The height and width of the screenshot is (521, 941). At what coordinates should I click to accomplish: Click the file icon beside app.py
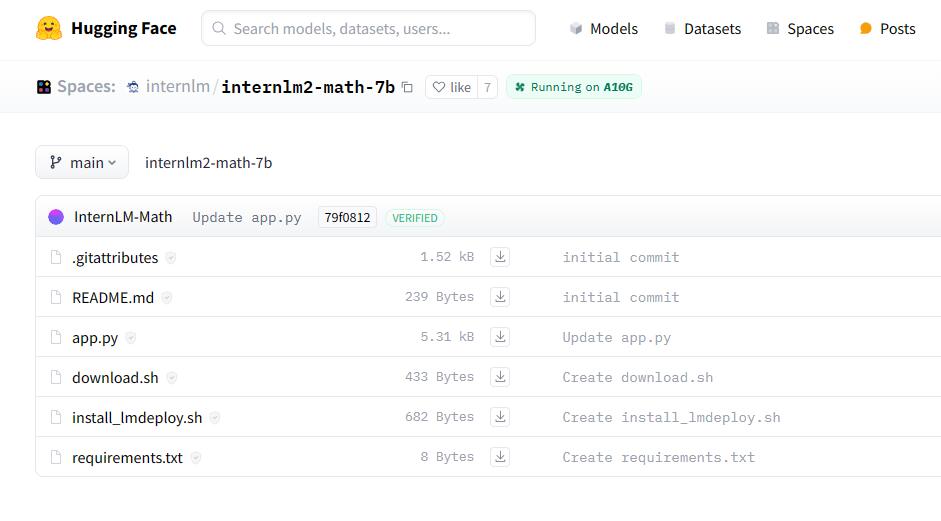[x=56, y=337]
